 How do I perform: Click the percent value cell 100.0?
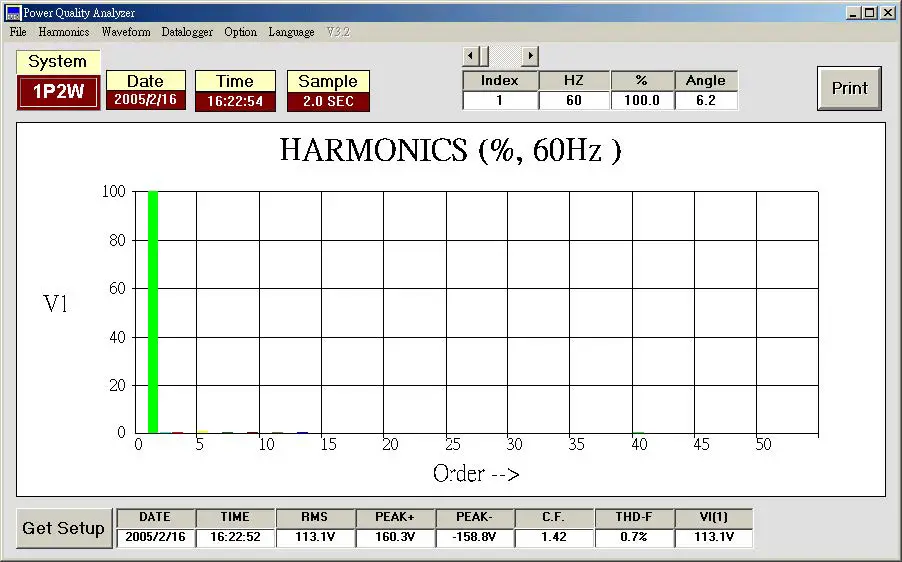coord(641,100)
